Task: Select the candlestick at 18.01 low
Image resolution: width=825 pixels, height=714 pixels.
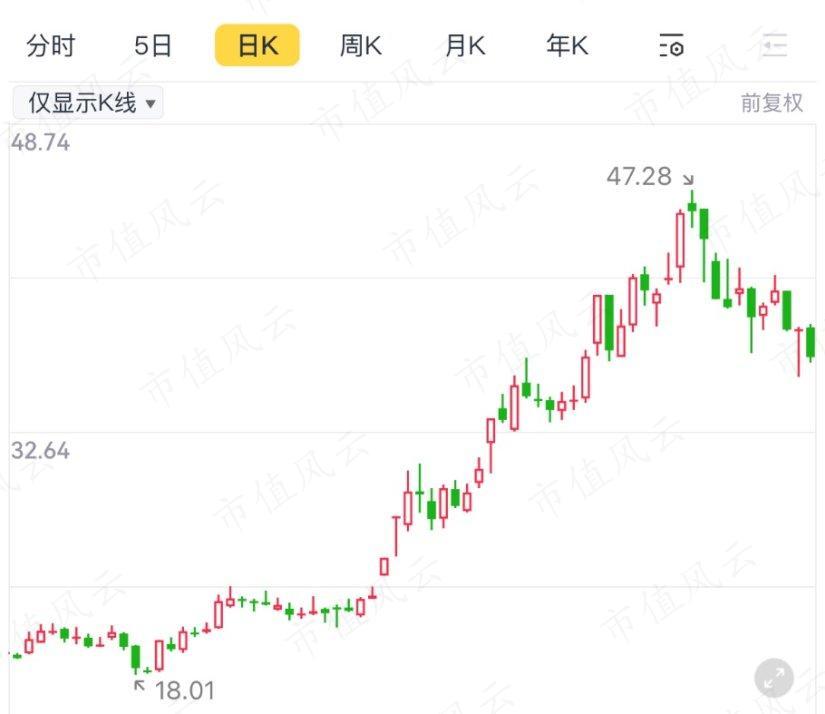Action: click(136, 657)
